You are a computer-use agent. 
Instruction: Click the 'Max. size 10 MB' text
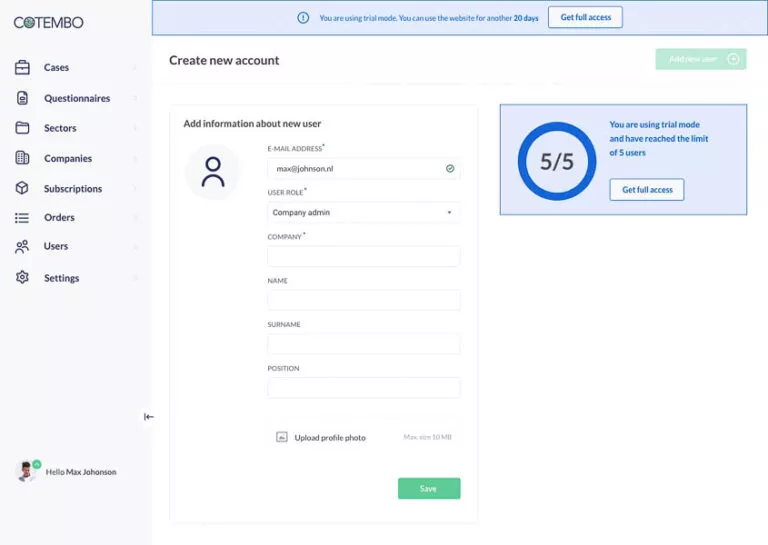tap(428, 437)
